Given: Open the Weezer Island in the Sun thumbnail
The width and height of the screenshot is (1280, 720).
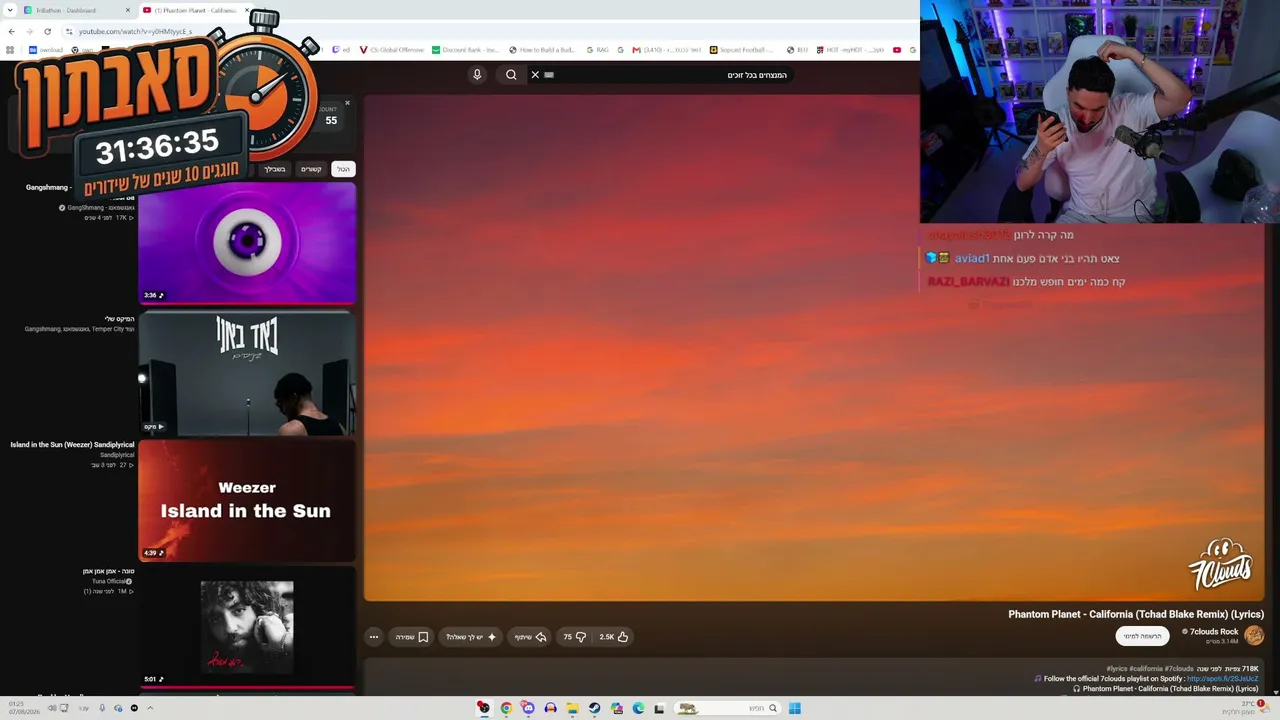Looking at the screenshot, I should pyautogui.click(x=247, y=501).
